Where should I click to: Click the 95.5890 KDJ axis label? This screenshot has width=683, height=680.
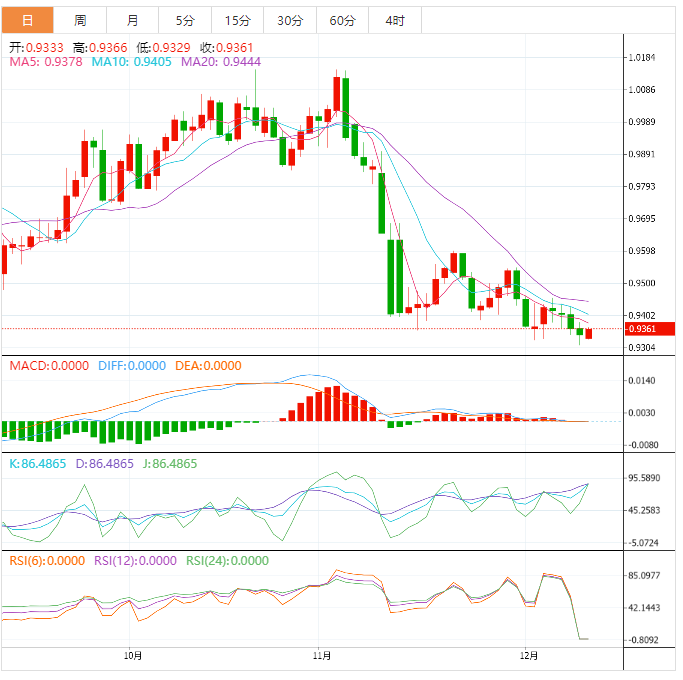click(x=644, y=478)
